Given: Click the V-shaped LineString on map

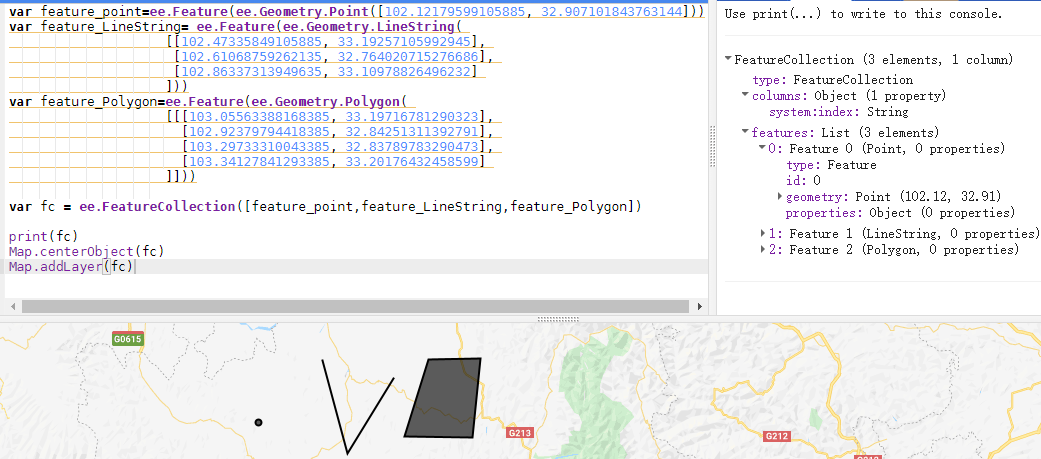Looking at the screenshot, I should coord(357,407).
